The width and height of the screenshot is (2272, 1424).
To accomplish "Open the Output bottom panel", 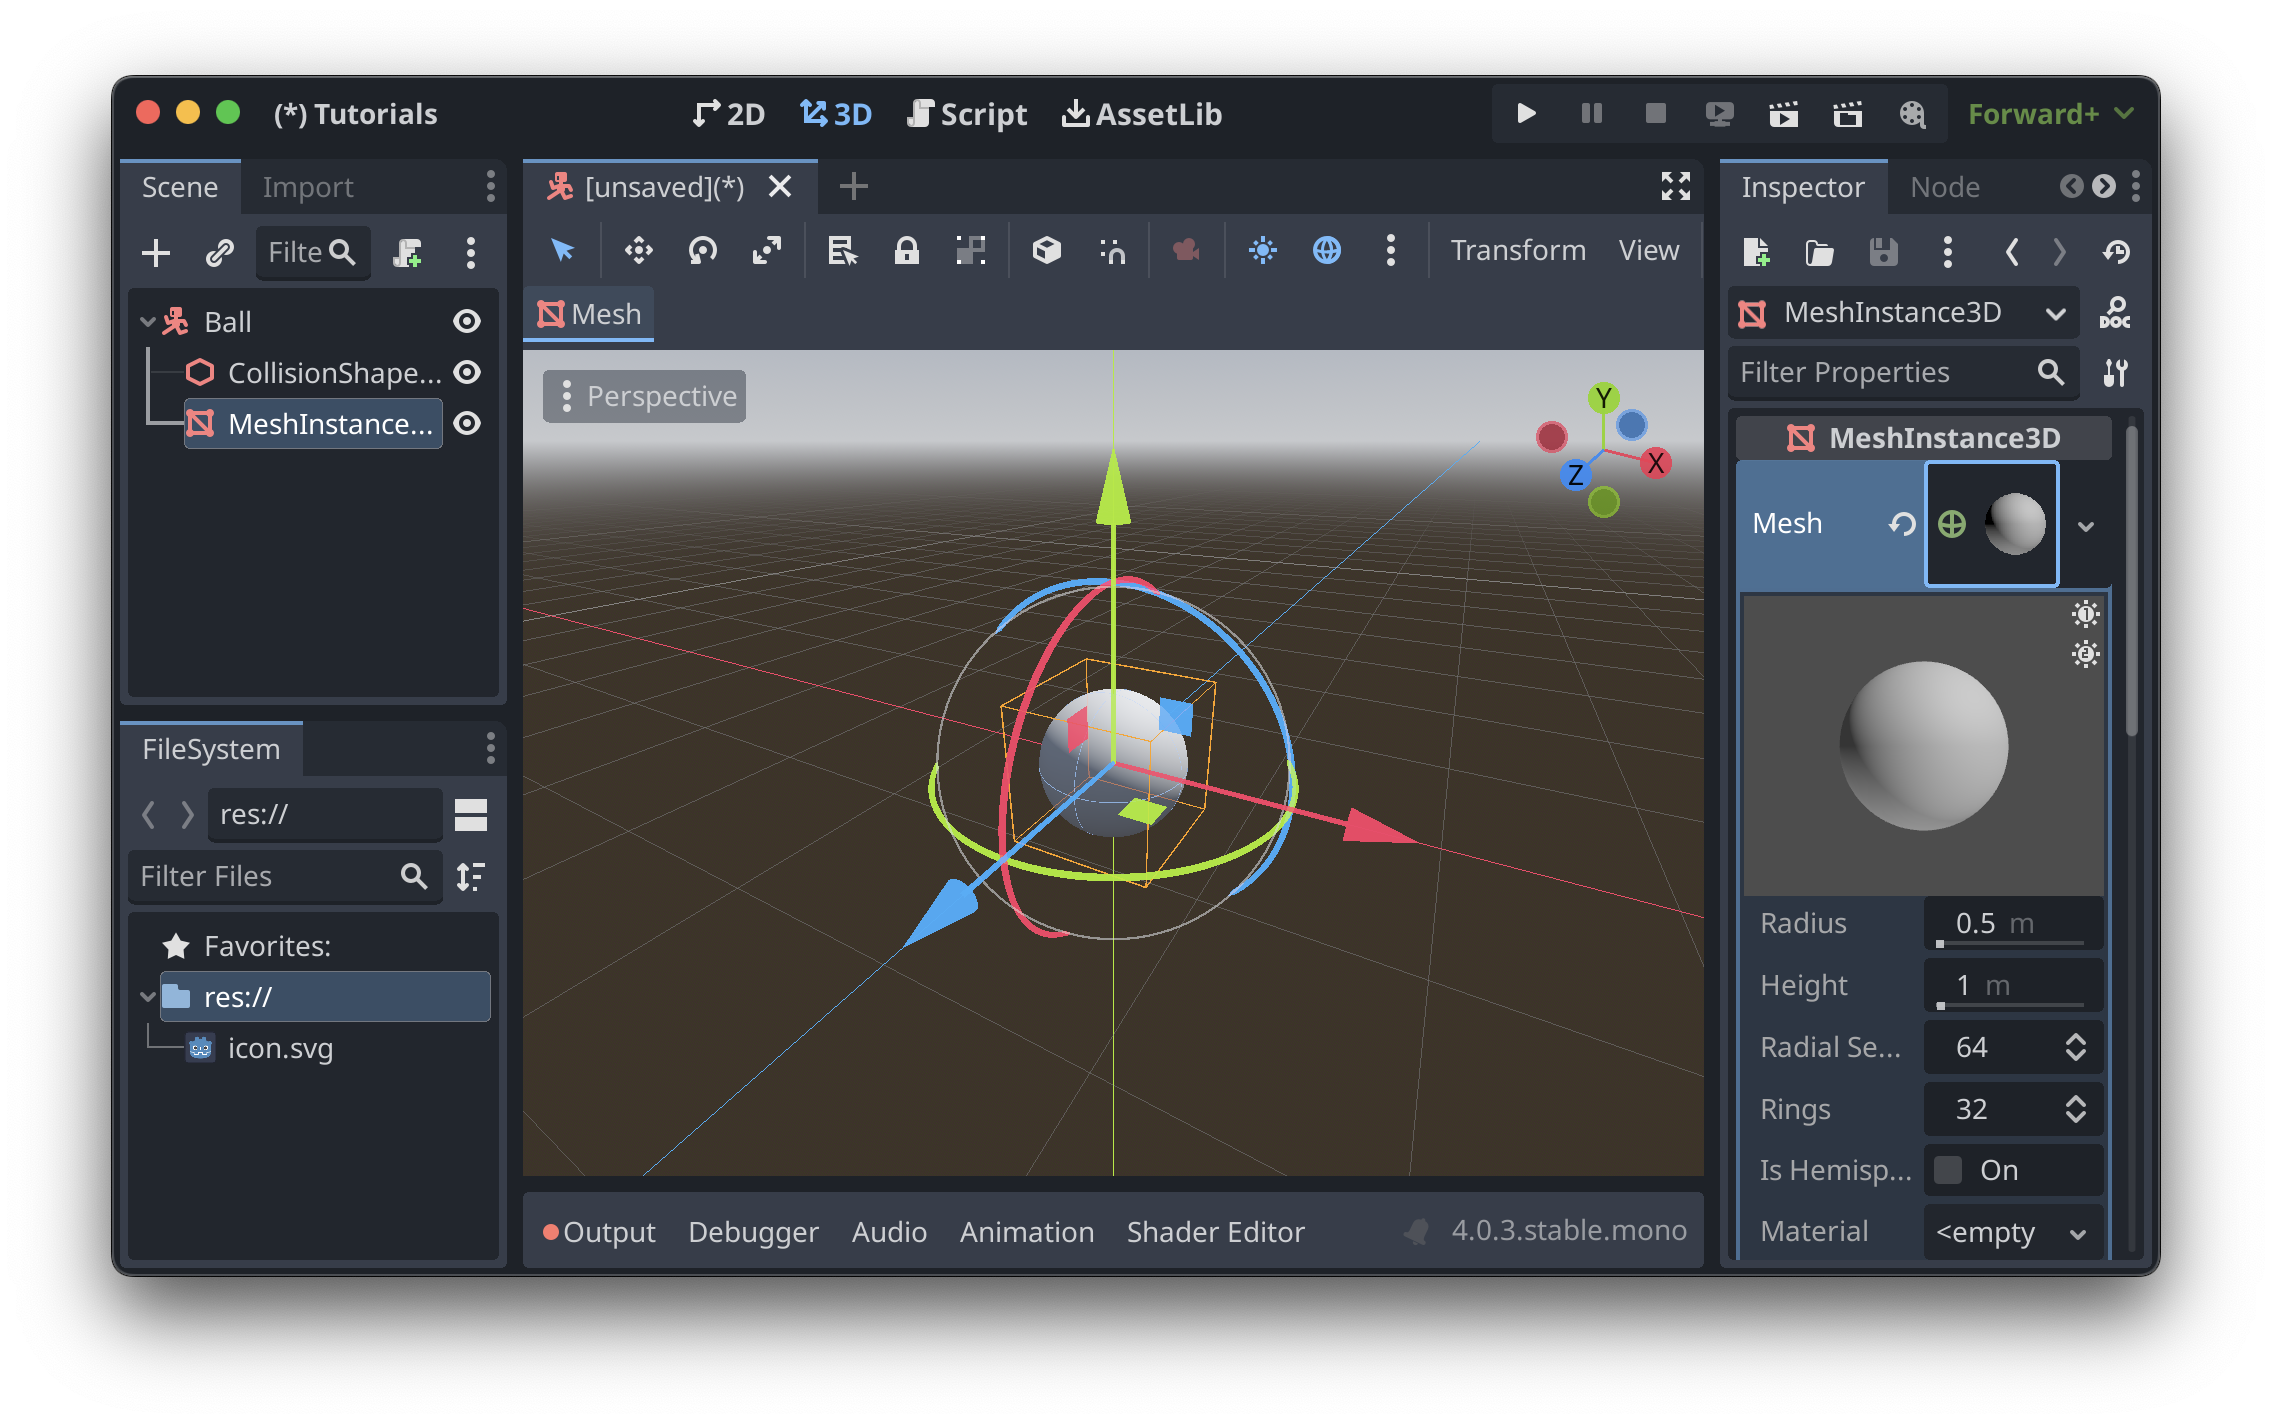I will [x=599, y=1232].
